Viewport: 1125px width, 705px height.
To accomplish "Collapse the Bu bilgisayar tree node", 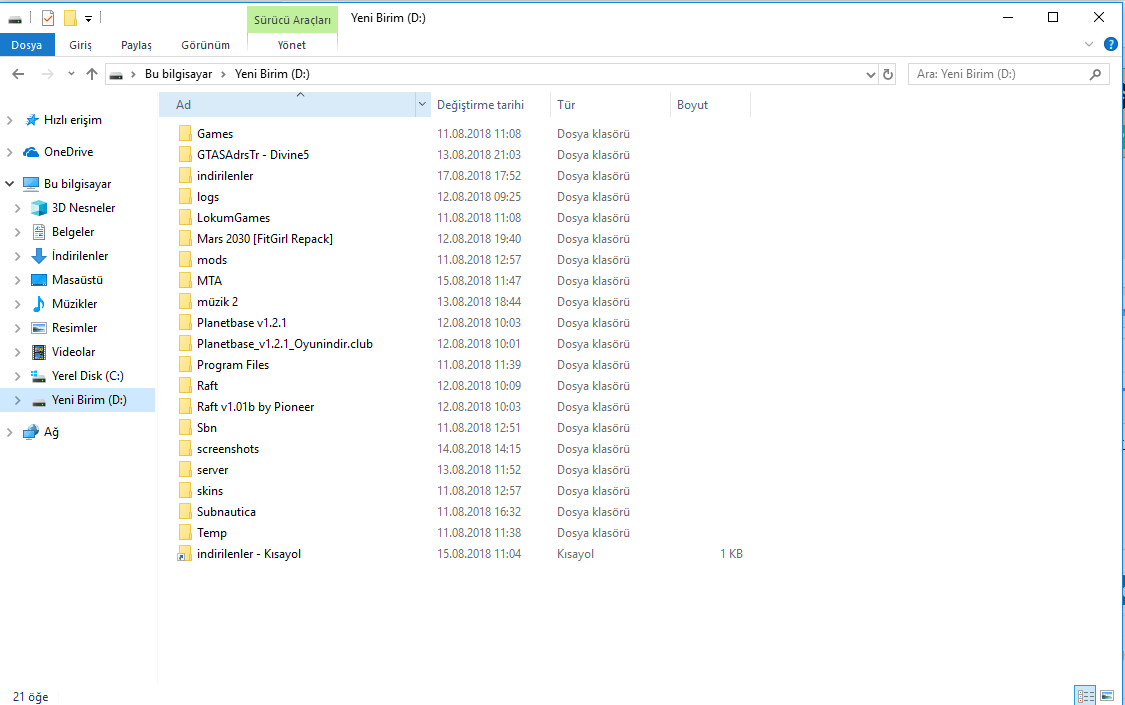I will (9, 184).
